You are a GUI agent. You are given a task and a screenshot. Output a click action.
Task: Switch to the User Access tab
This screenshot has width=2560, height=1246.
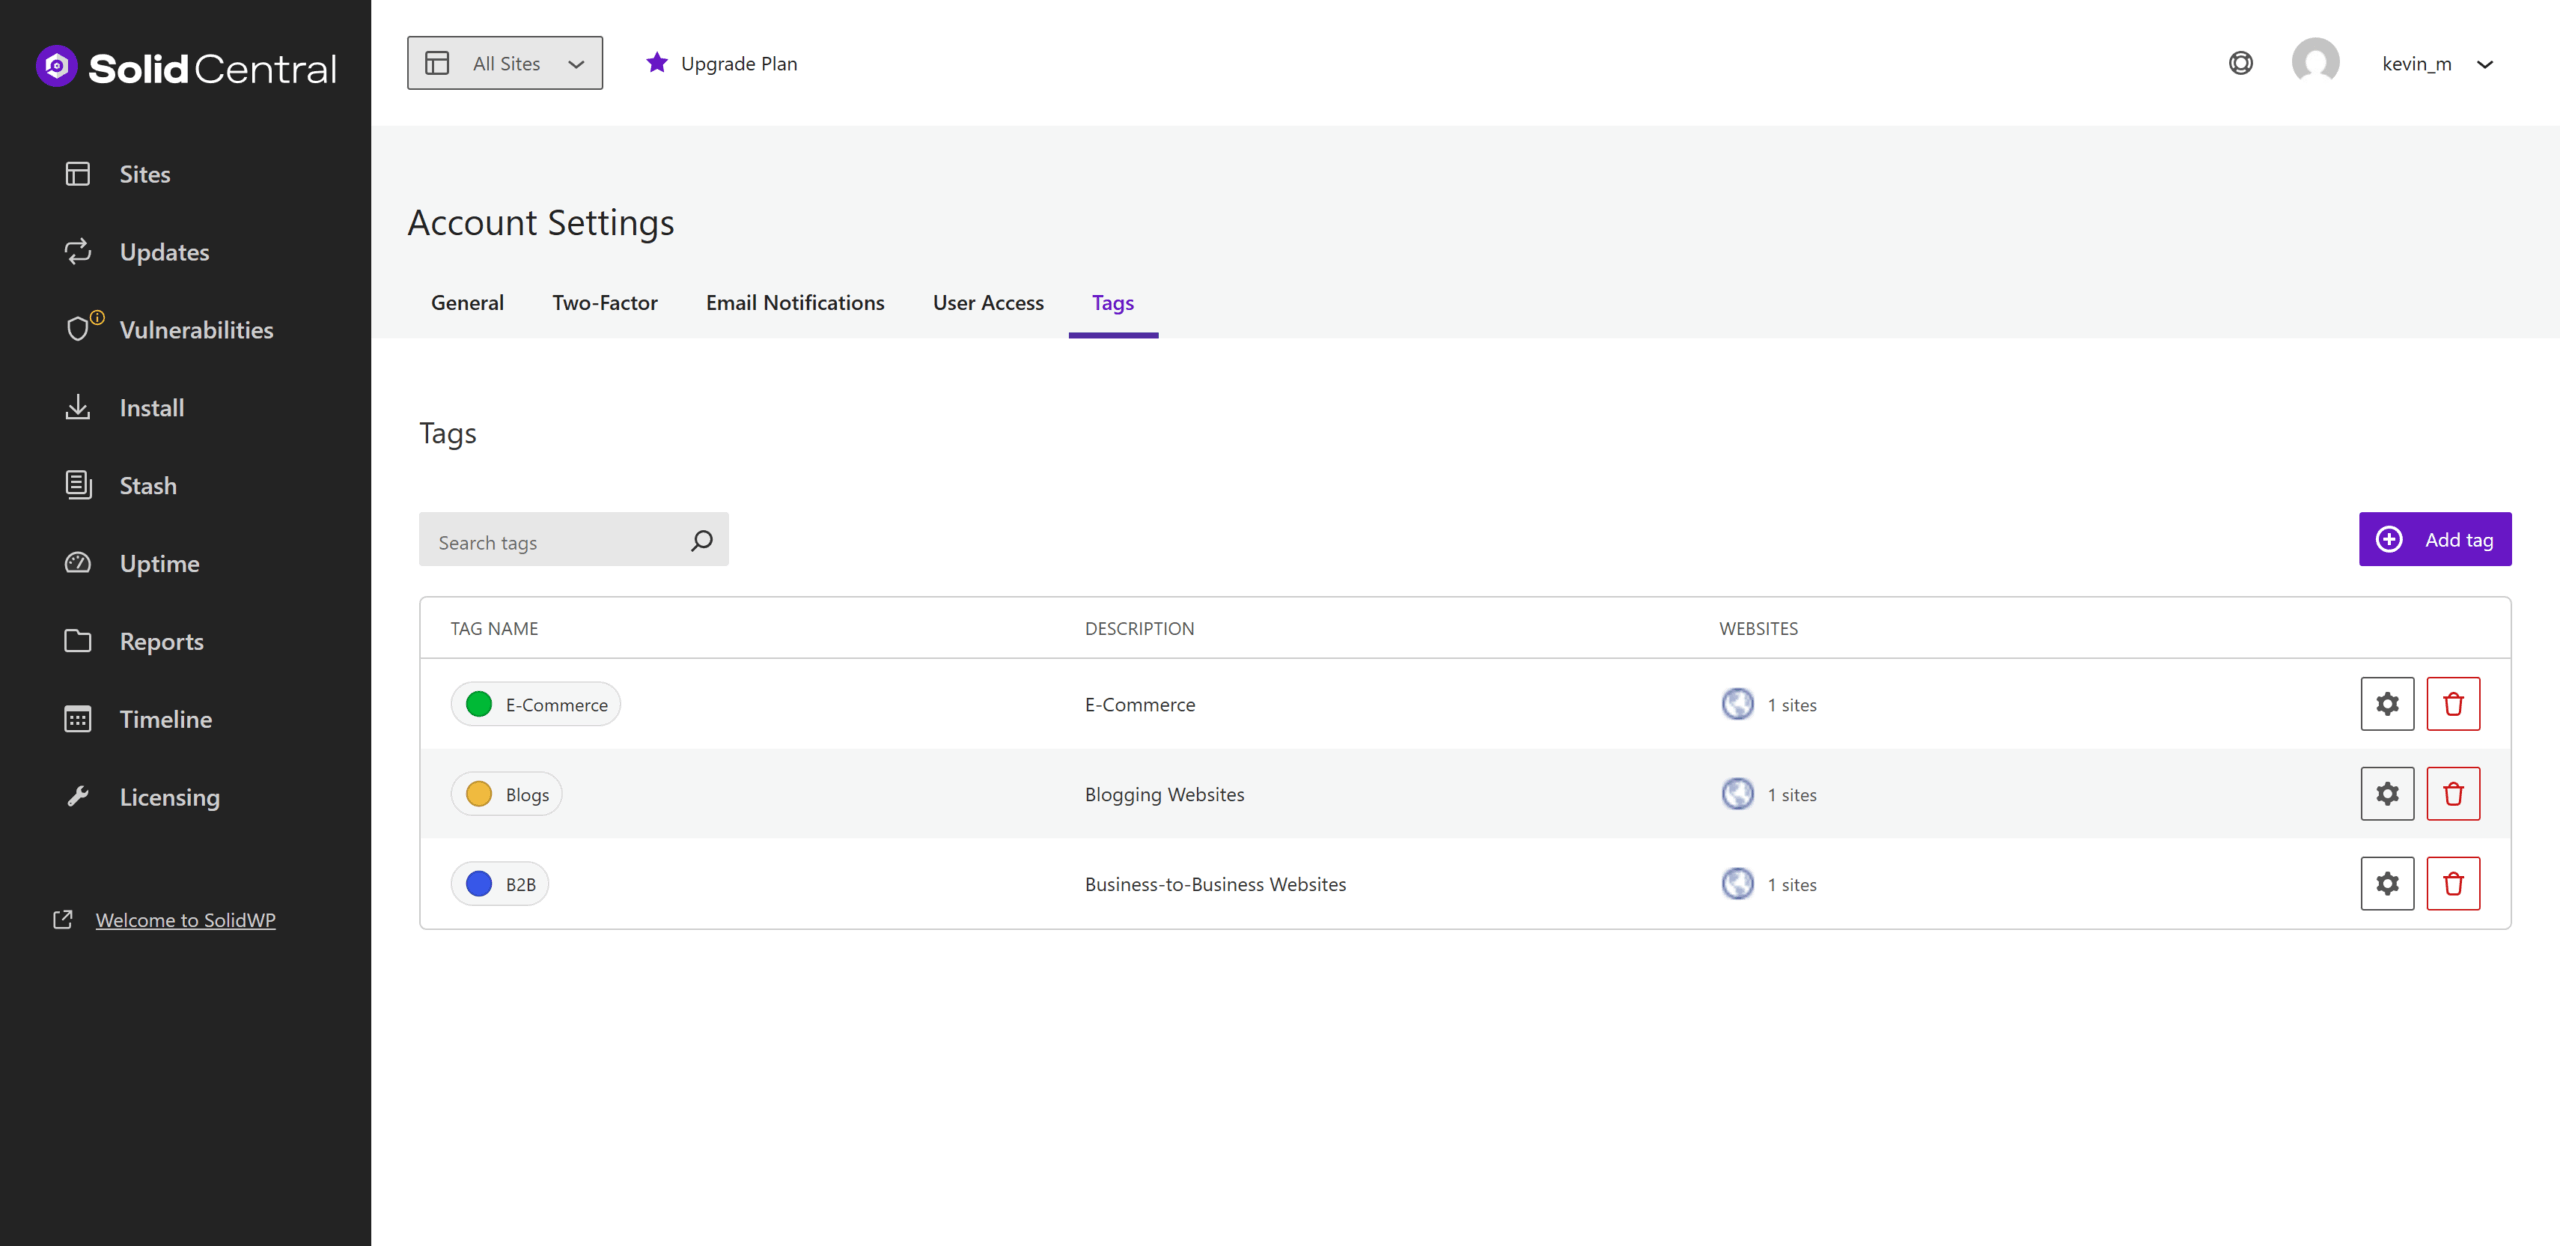(987, 302)
